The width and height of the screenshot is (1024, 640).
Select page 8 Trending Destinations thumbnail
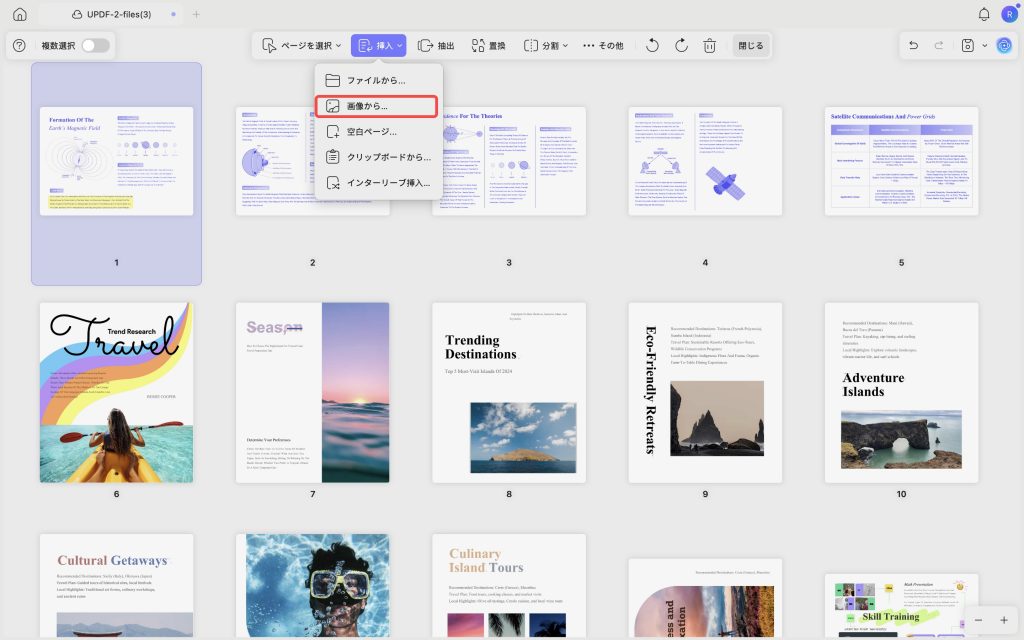[x=509, y=392]
